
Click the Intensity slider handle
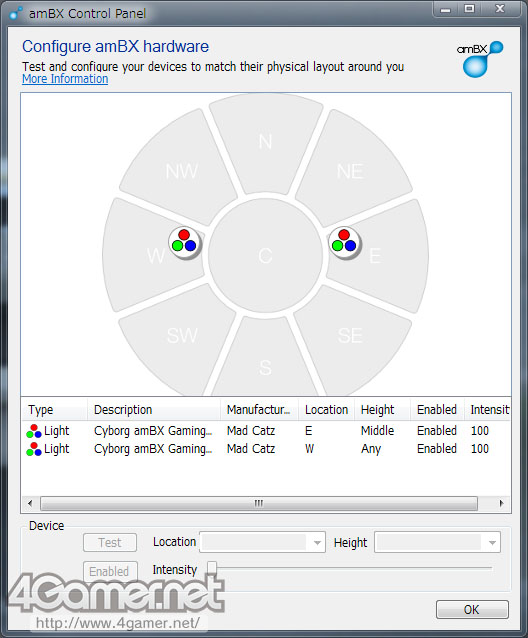coord(212,568)
